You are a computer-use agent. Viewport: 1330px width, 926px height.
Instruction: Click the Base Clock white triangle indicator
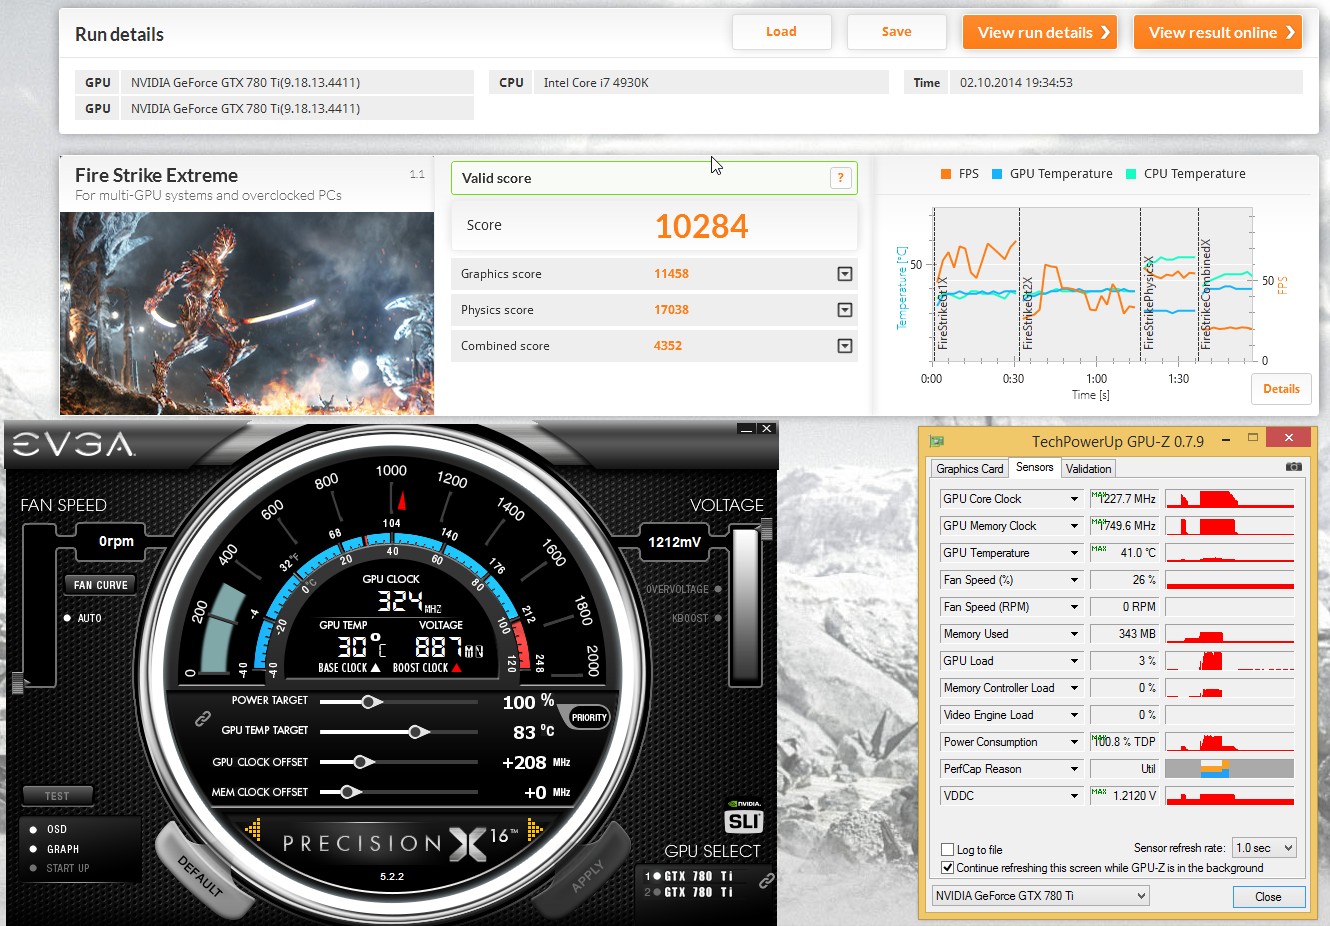(376, 667)
